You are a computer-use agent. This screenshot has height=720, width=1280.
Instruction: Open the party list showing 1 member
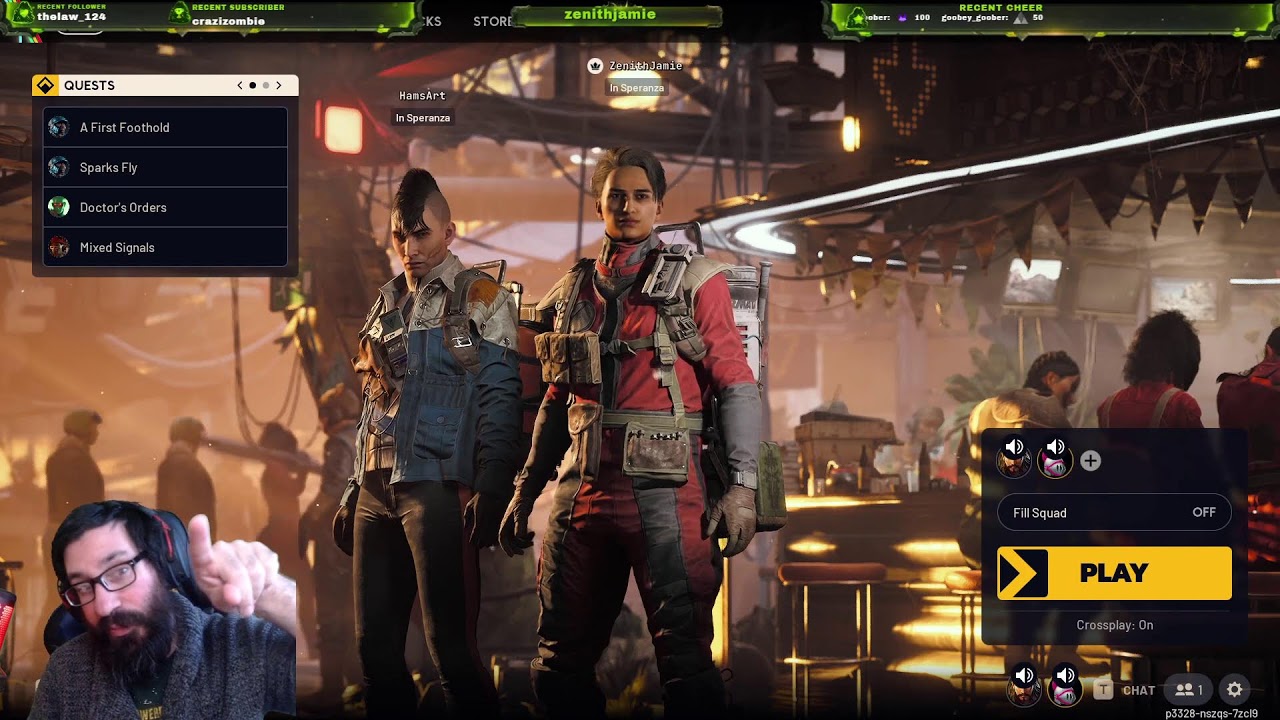tap(1189, 690)
